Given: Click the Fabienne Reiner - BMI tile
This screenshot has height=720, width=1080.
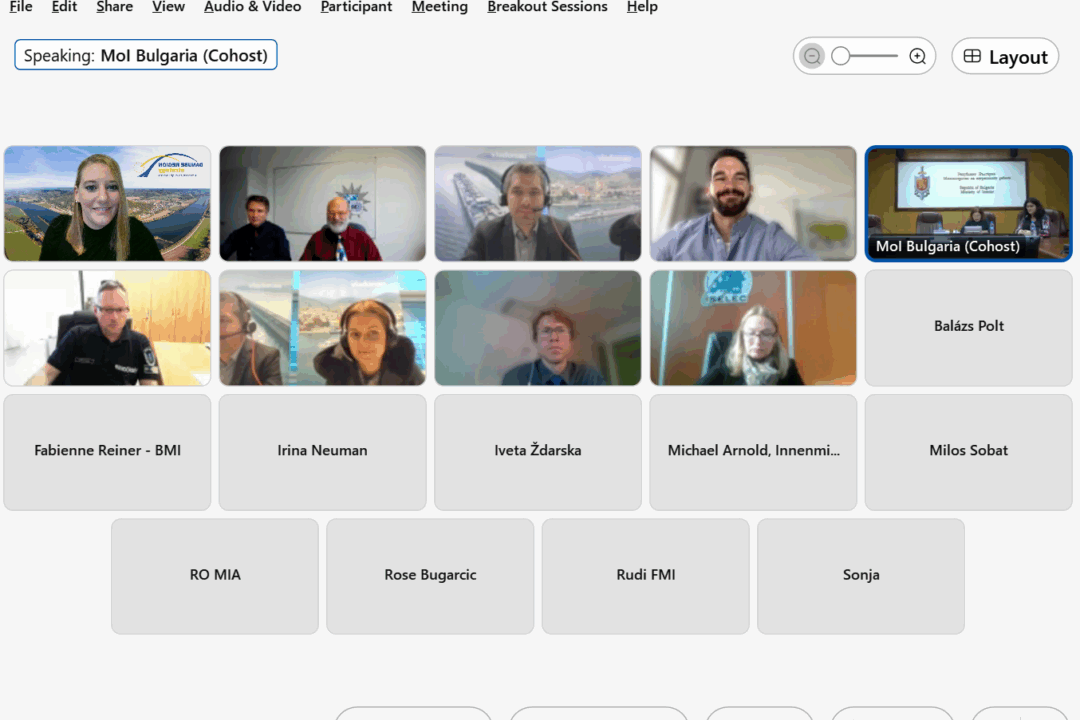Looking at the screenshot, I should pos(107,451).
